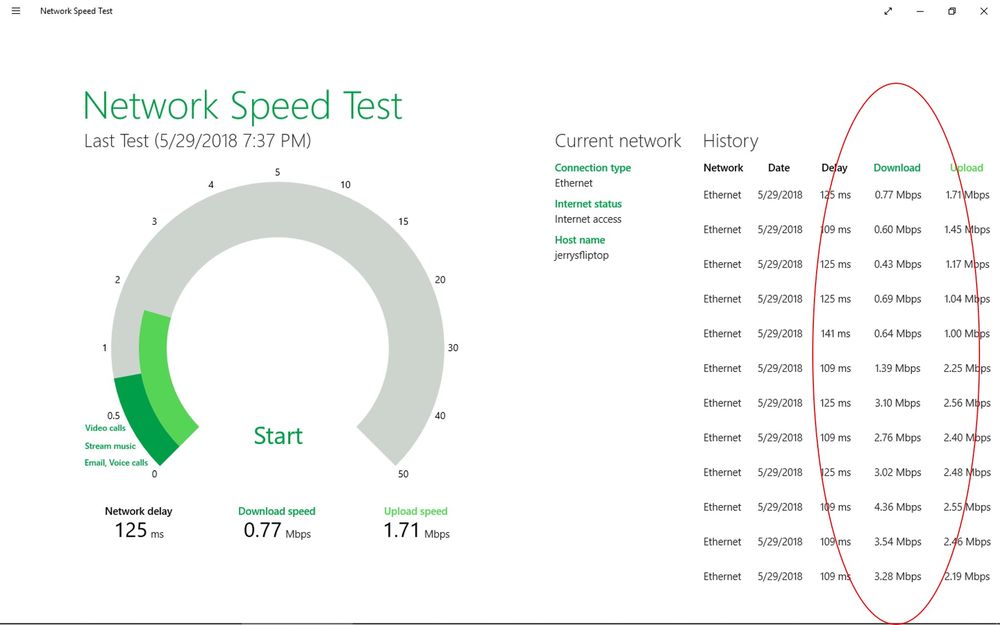Click the 141 ms delay history cell
The width and height of the screenshot is (1000, 625).
[x=835, y=334]
